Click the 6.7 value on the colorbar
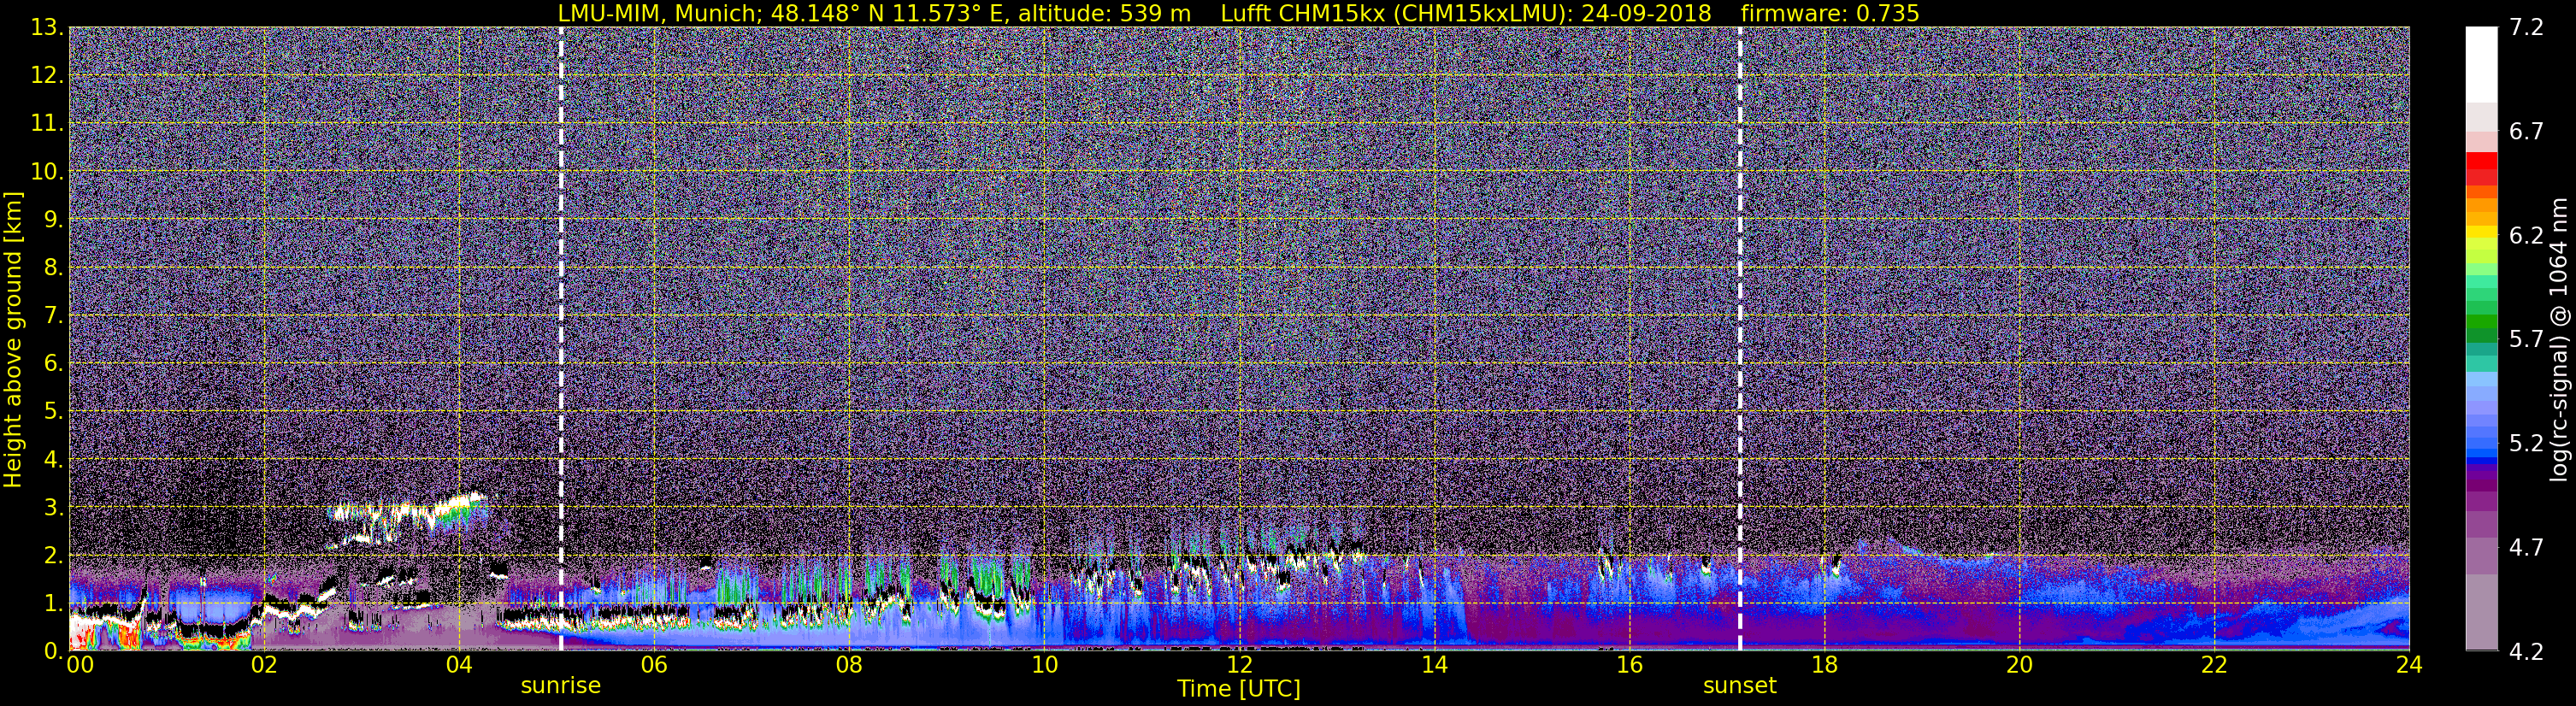 tap(2526, 132)
